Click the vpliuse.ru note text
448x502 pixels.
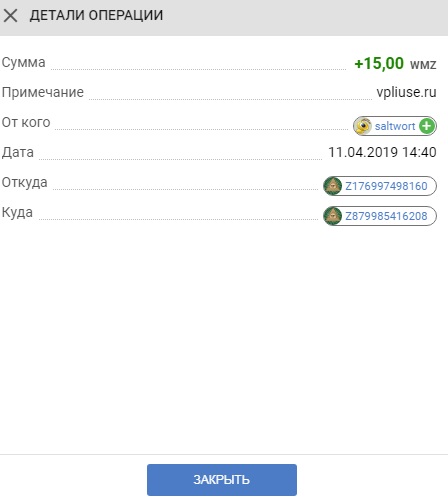click(x=406, y=92)
